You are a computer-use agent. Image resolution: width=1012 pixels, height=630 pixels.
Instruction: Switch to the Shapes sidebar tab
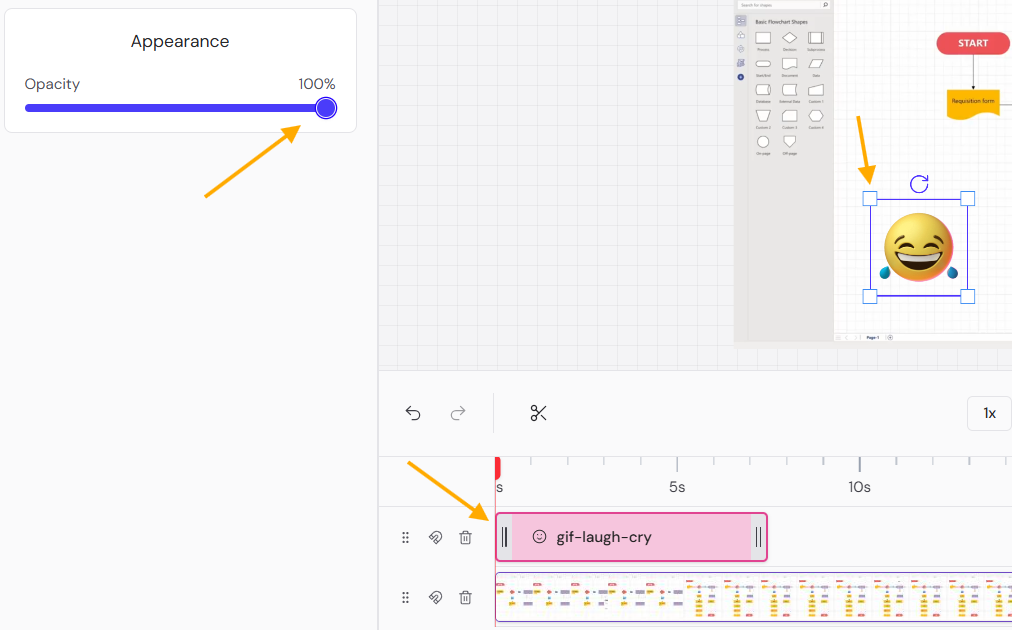point(741,35)
